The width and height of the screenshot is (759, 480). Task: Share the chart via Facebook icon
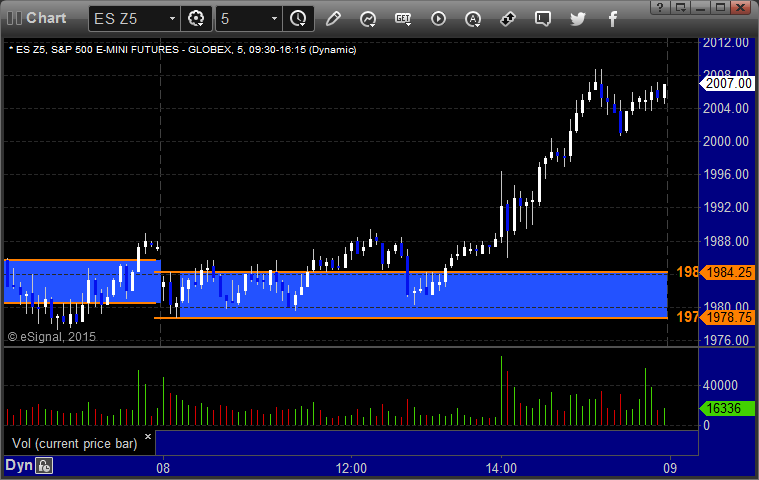click(612, 19)
